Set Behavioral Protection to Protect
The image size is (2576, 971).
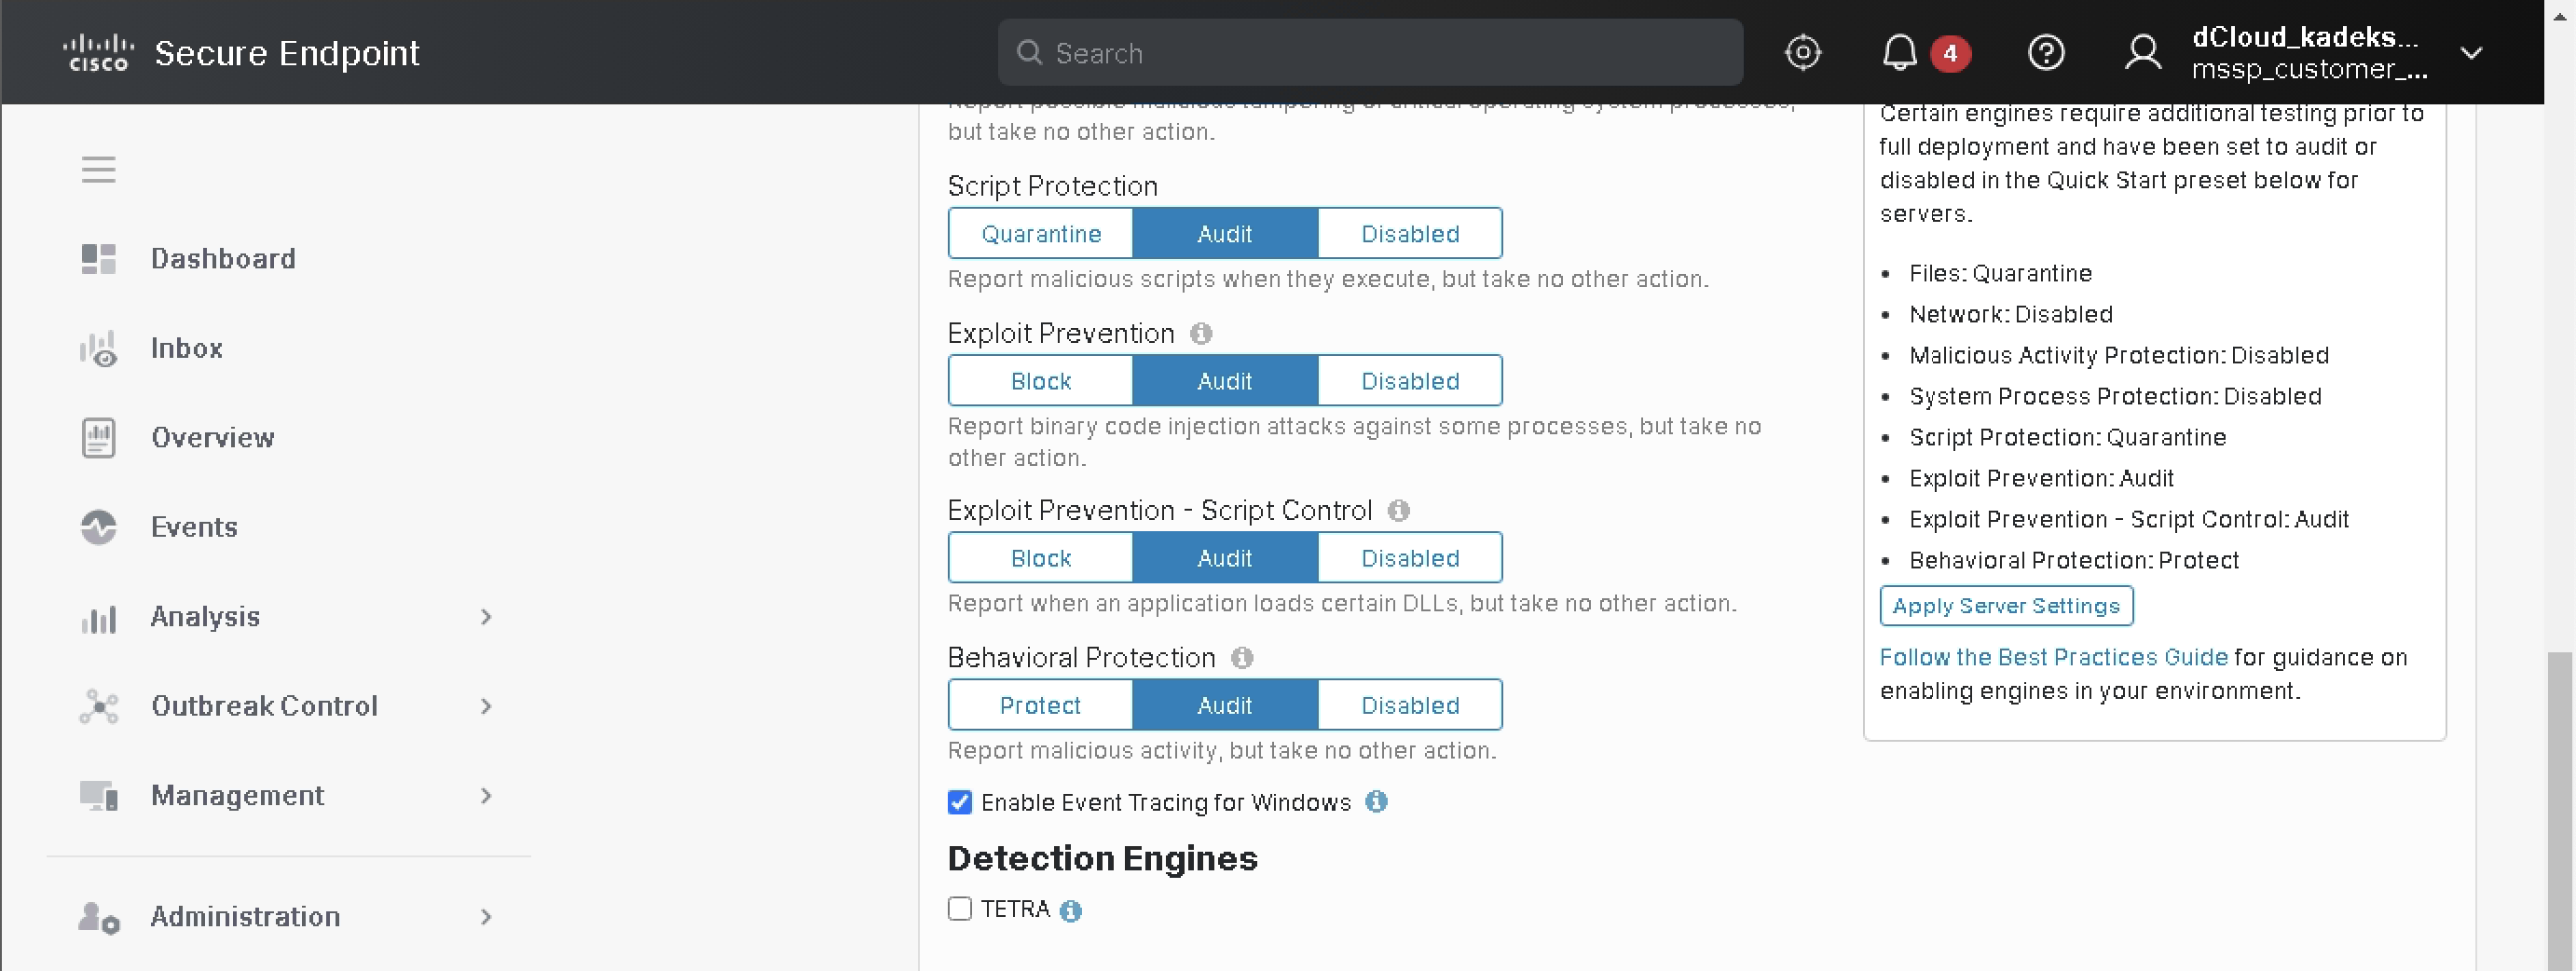pos(1040,705)
